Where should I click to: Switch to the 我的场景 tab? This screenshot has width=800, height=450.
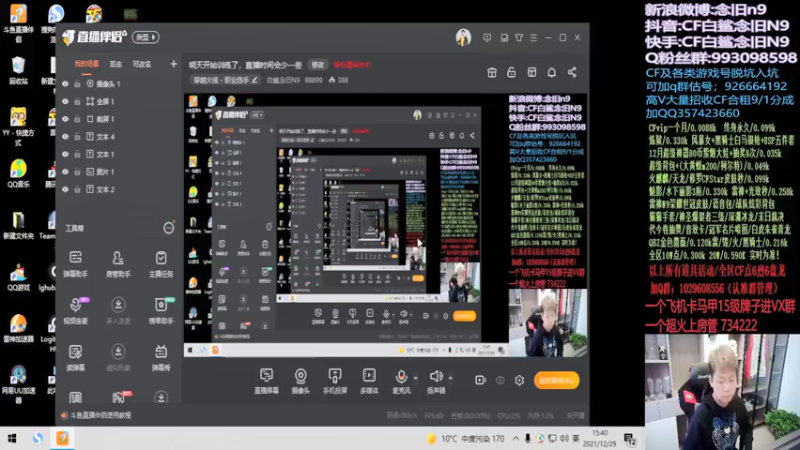coord(87,64)
